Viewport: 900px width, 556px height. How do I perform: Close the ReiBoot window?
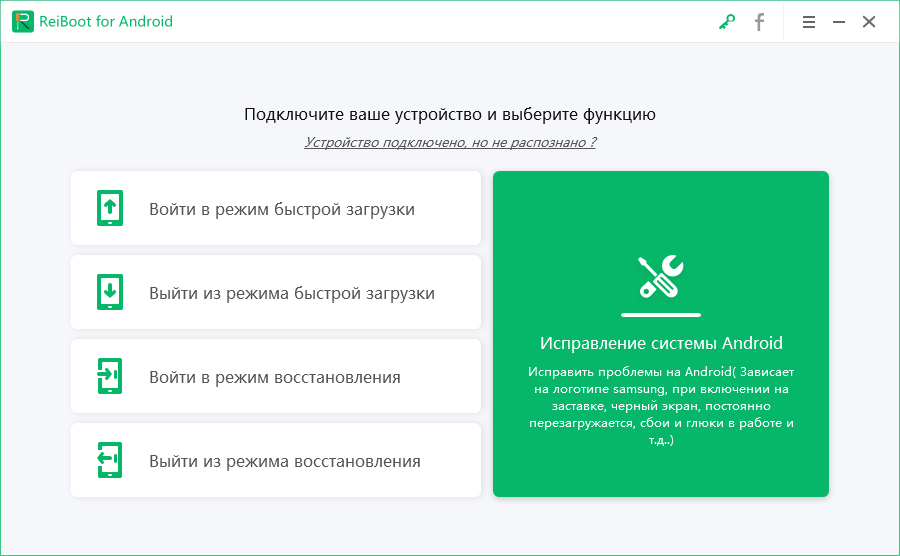tap(869, 22)
